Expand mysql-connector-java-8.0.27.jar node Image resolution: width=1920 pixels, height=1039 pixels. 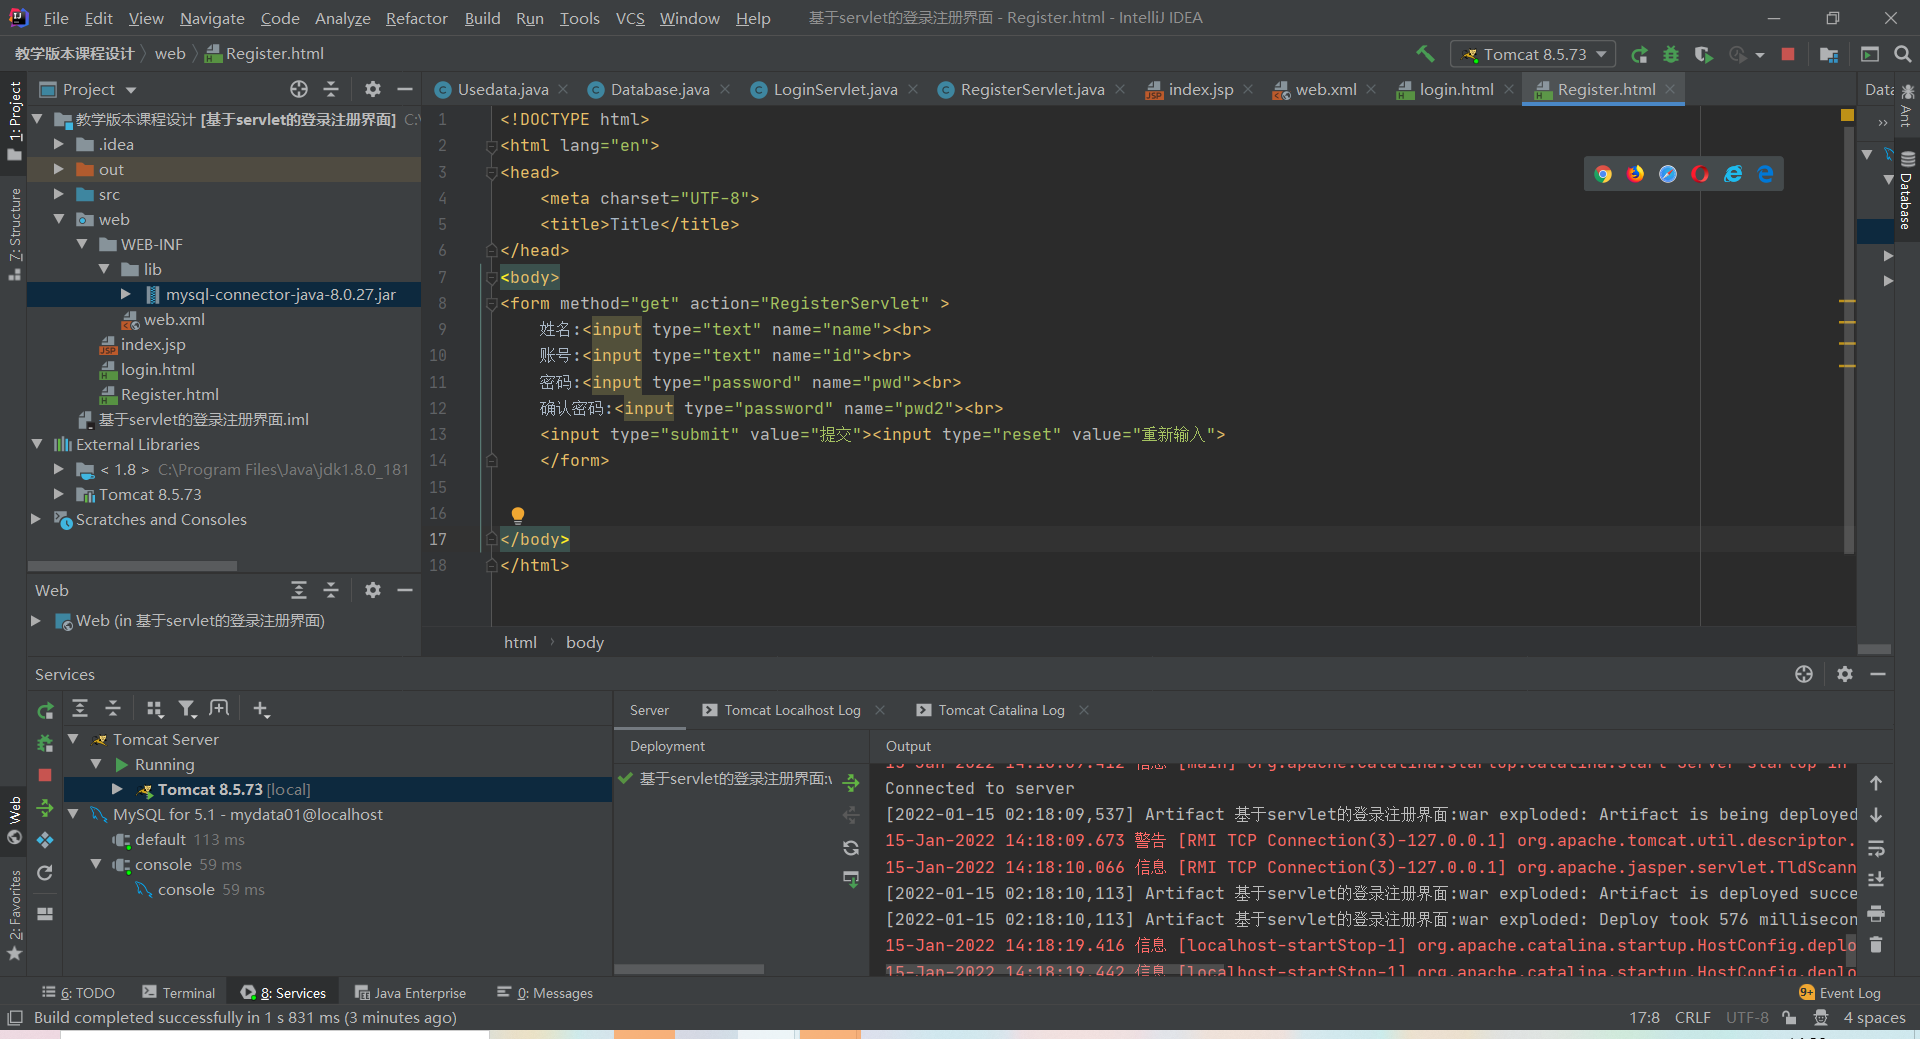pyautogui.click(x=126, y=294)
